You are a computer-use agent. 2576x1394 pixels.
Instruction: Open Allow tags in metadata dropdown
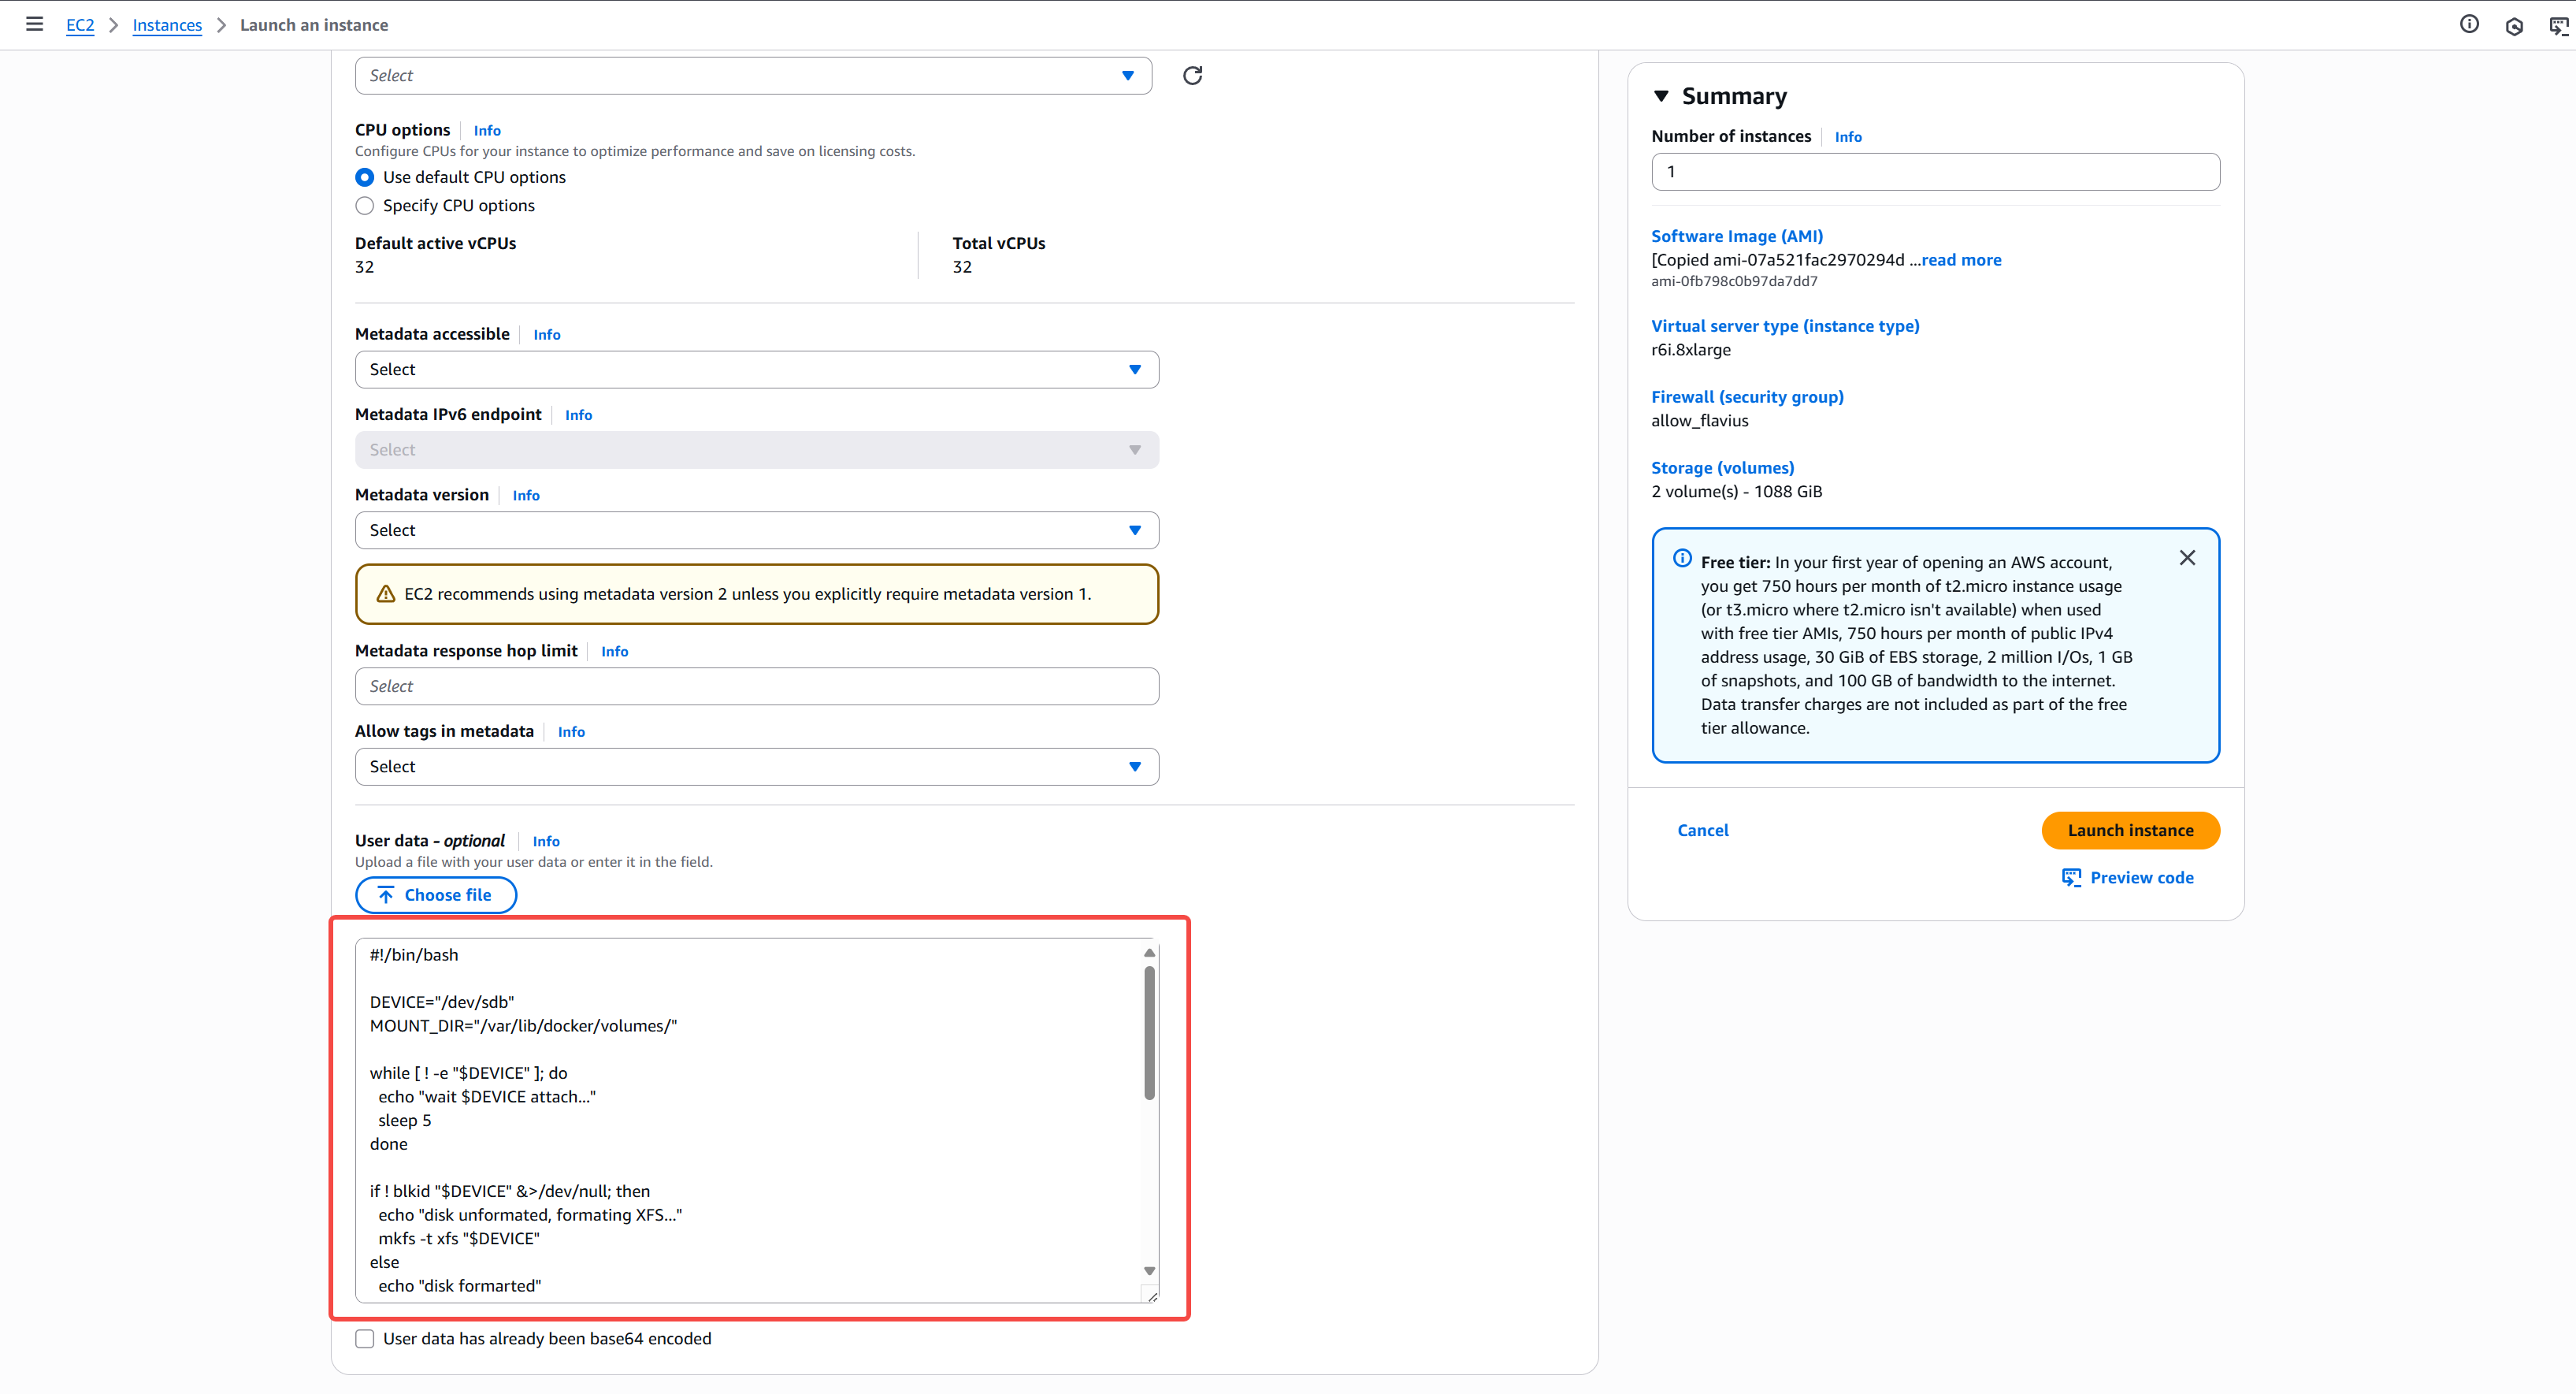[x=756, y=766]
